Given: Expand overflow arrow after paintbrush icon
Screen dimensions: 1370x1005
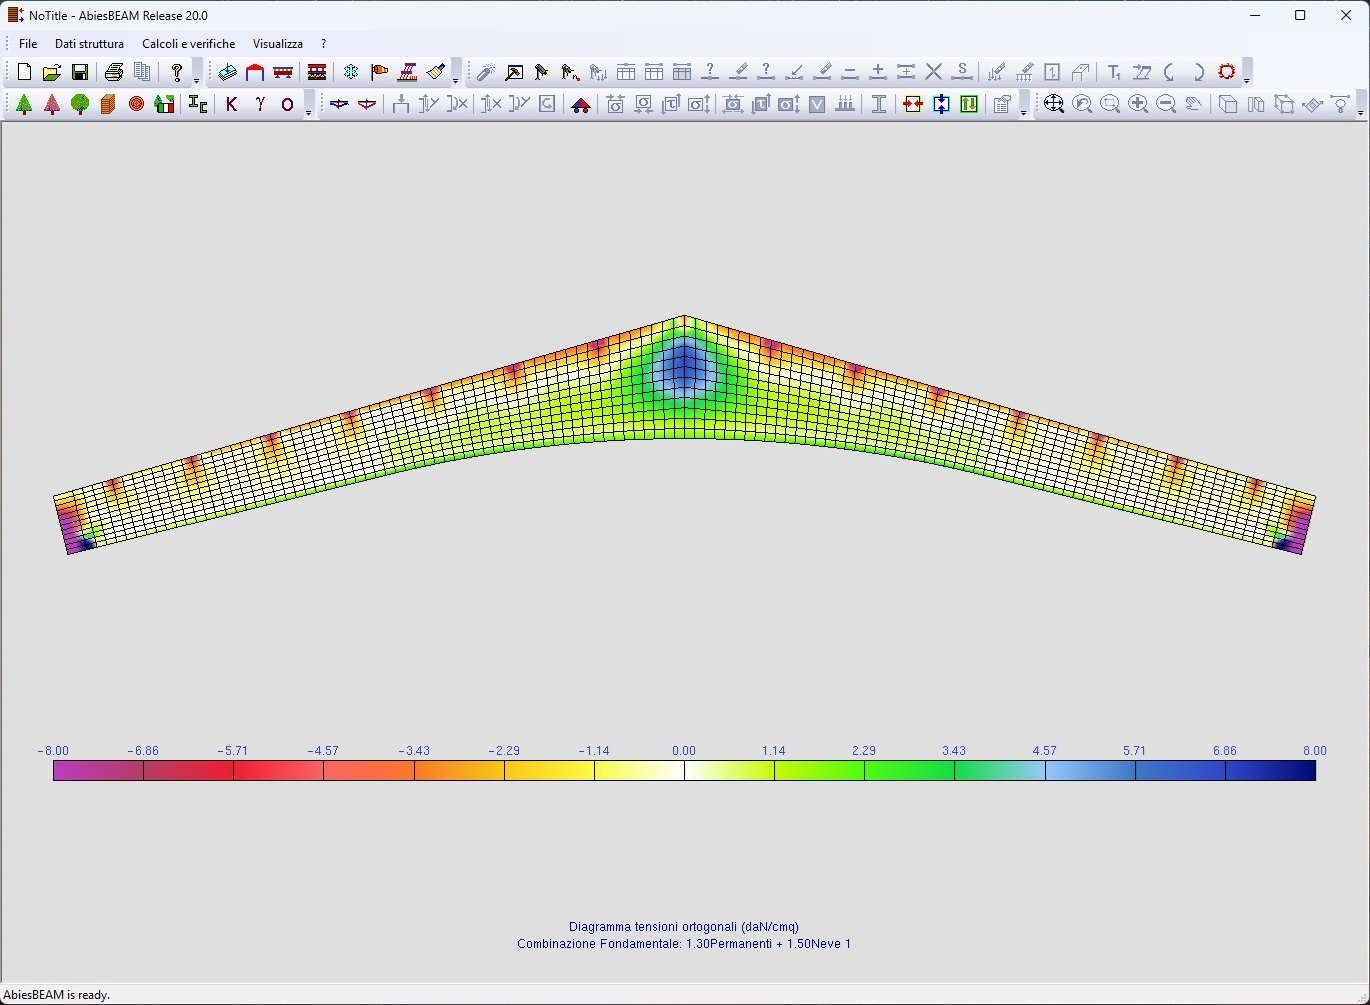Looking at the screenshot, I should tap(455, 73).
